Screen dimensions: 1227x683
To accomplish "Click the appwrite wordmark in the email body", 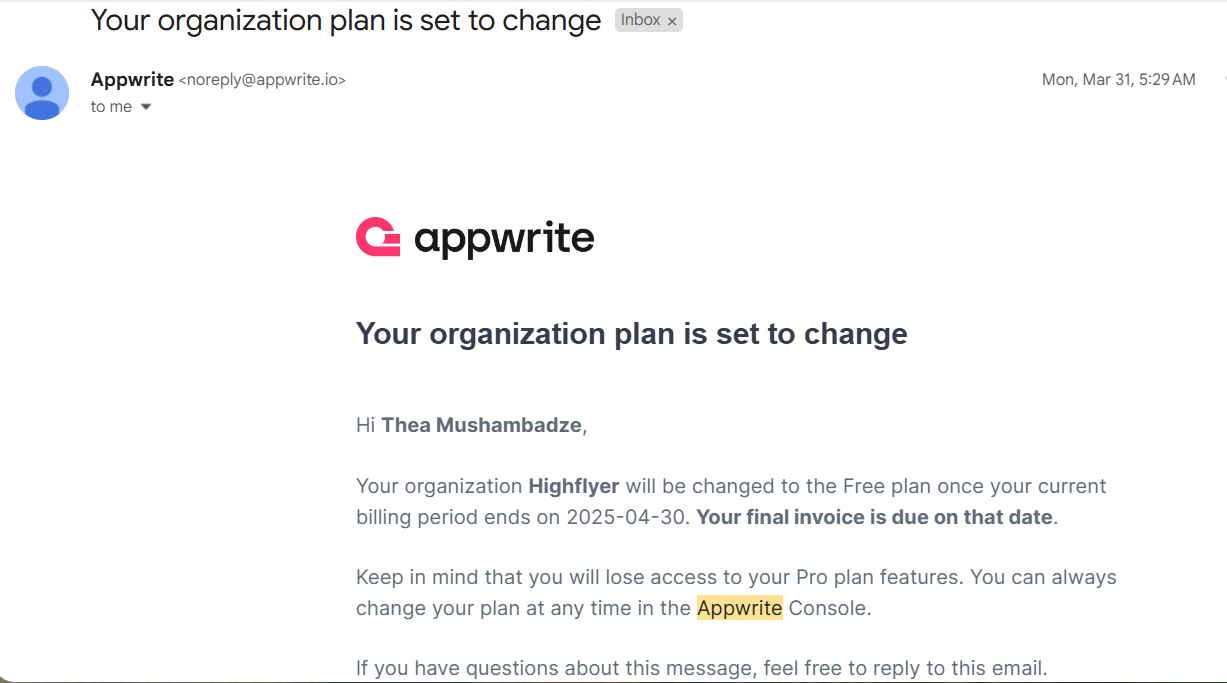I will [x=504, y=240].
